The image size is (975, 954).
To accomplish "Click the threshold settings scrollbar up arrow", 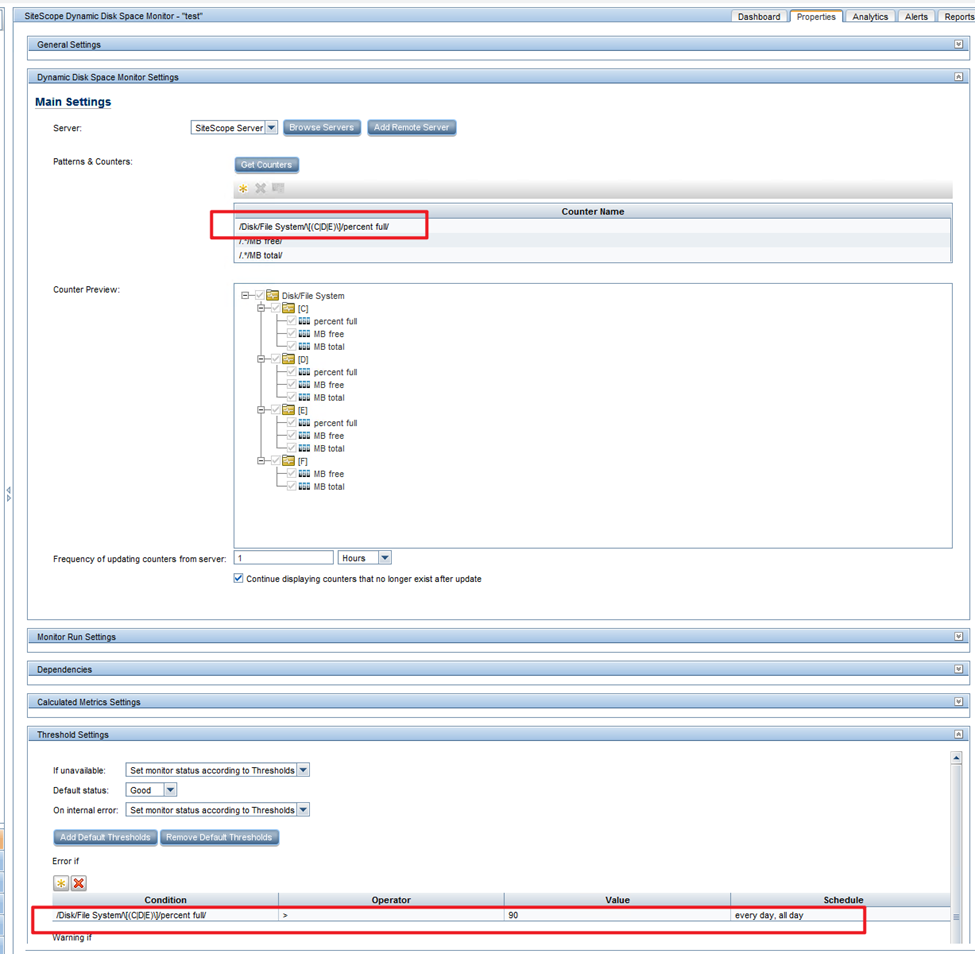I will pos(956,757).
